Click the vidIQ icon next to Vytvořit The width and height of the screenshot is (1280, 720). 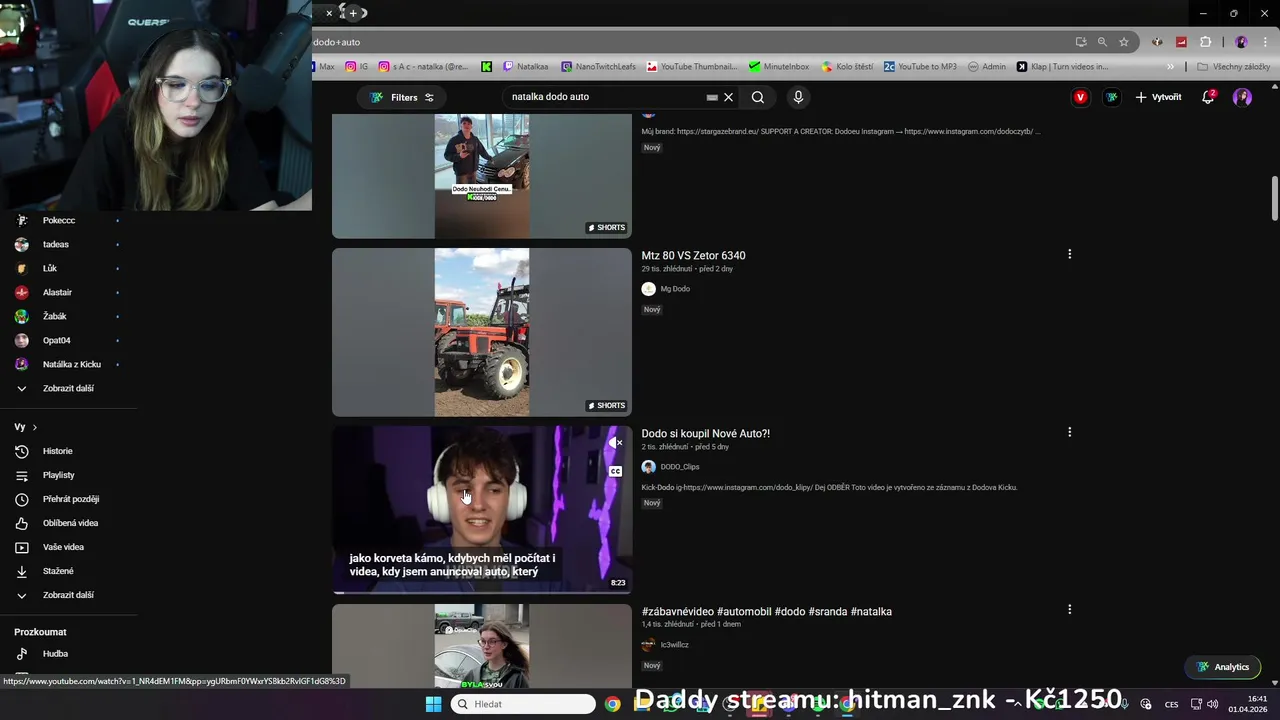tap(1112, 97)
